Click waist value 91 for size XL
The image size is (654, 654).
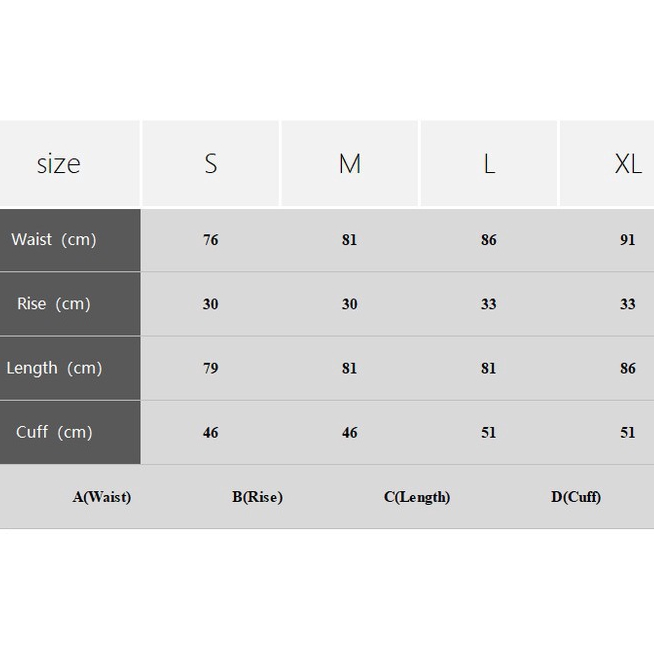627,240
